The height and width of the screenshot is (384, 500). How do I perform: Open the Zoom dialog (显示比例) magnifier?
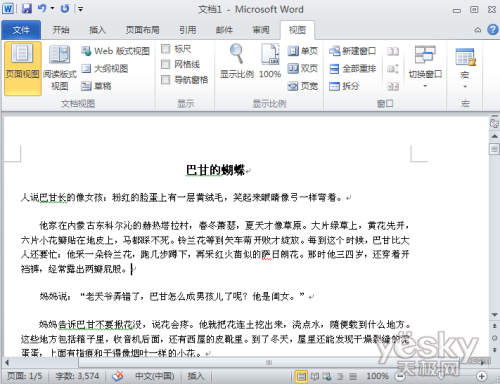237,61
